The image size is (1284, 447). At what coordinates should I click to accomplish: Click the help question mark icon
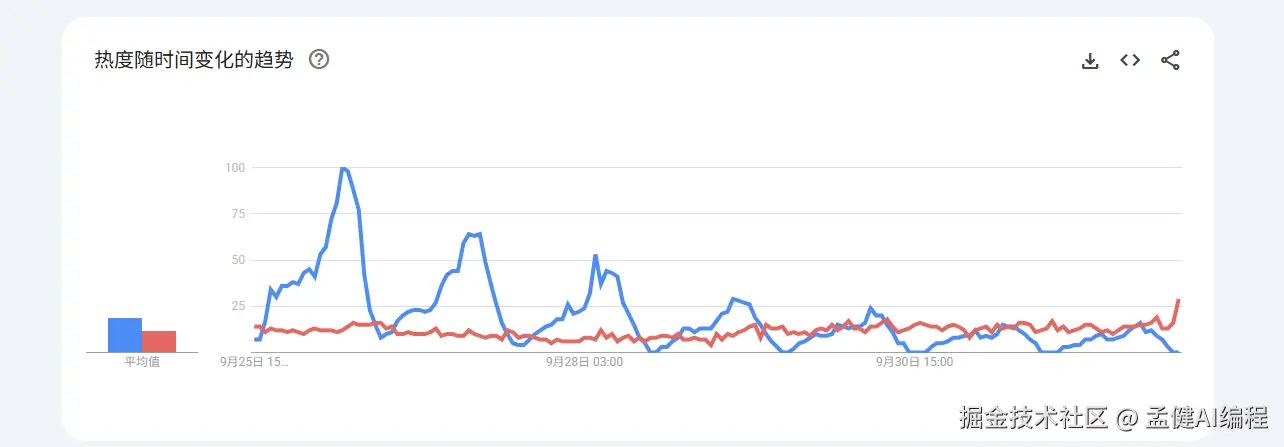point(319,60)
